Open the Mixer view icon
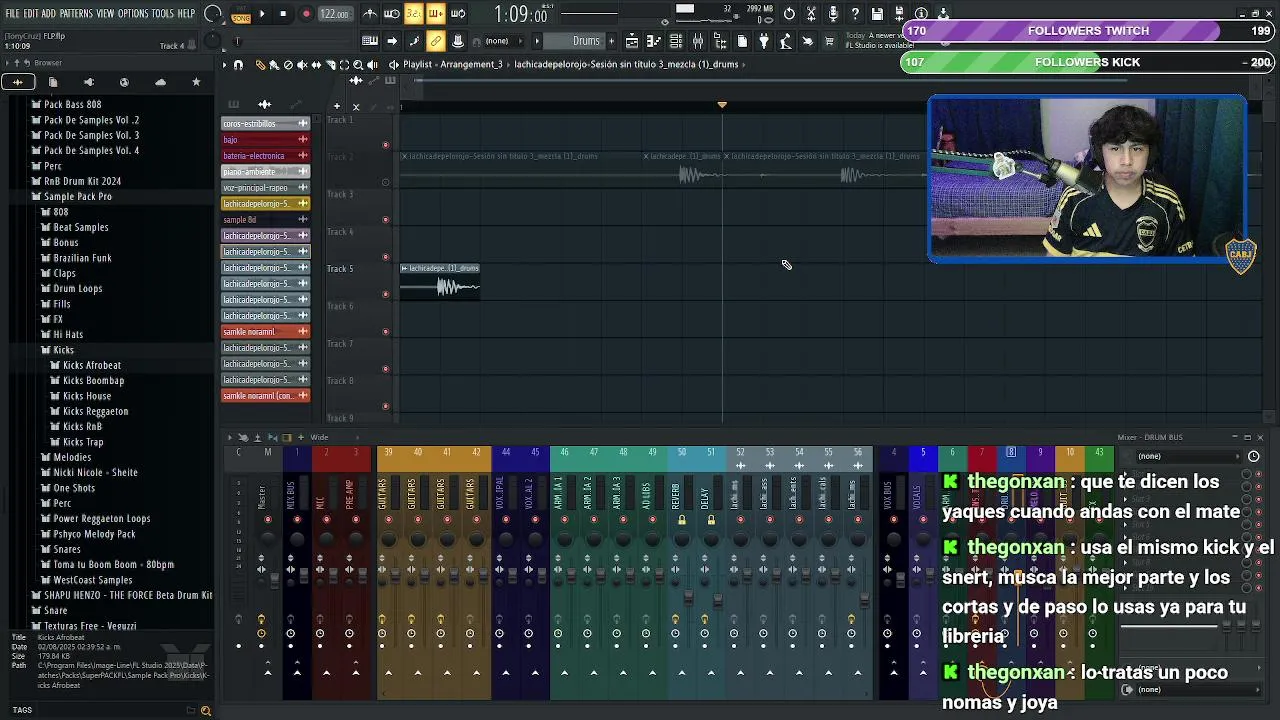 [698, 41]
